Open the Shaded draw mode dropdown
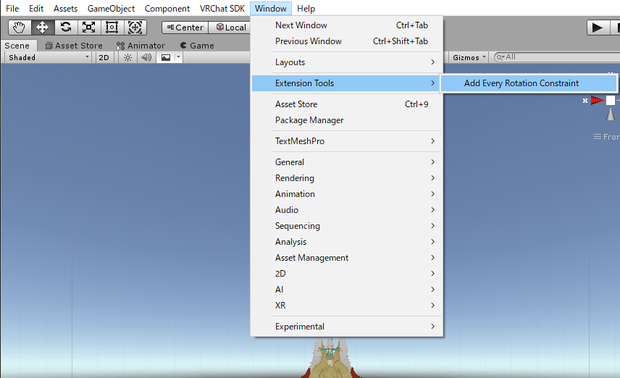The width and height of the screenshot is (620, 378). [x=48, y=58]
